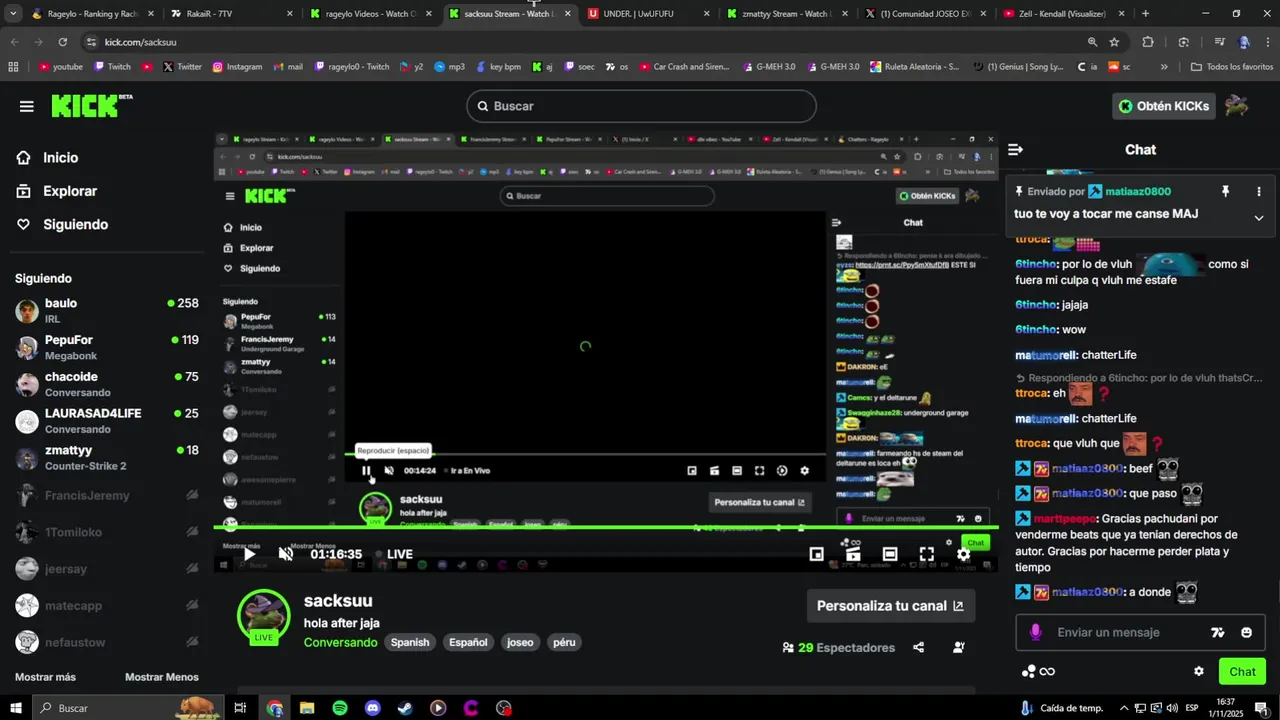Open baulo channel in following list
1280x720 pixels.
click(x=105, y=310)
